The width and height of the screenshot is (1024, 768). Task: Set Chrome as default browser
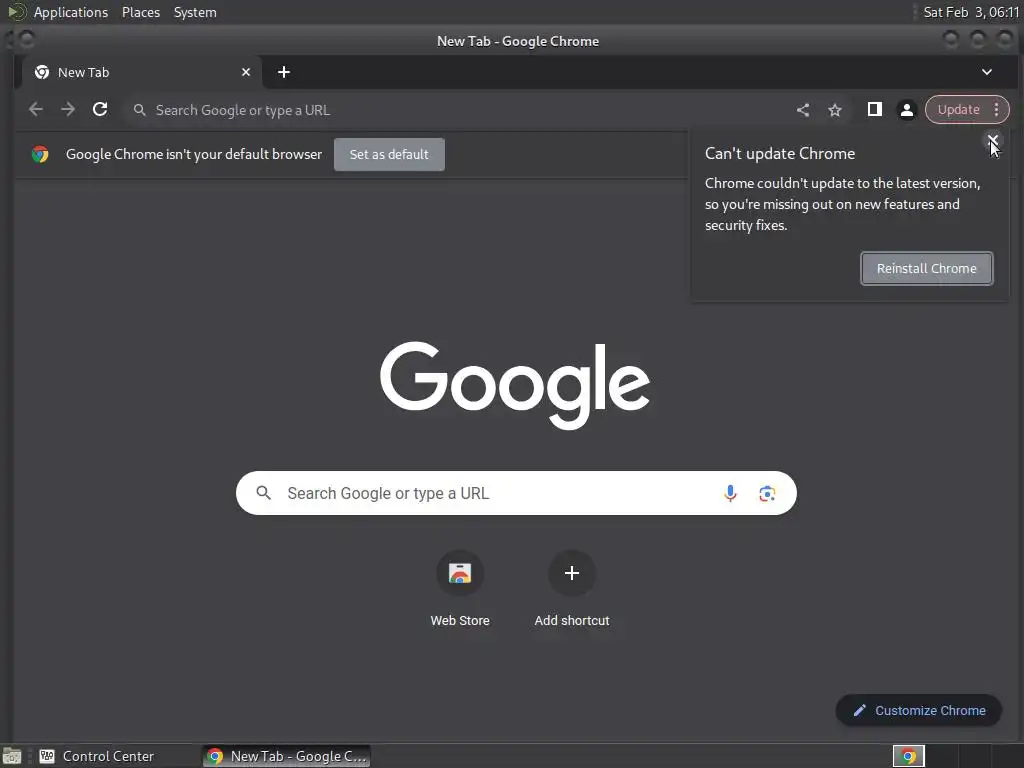(x=389, y=154)
